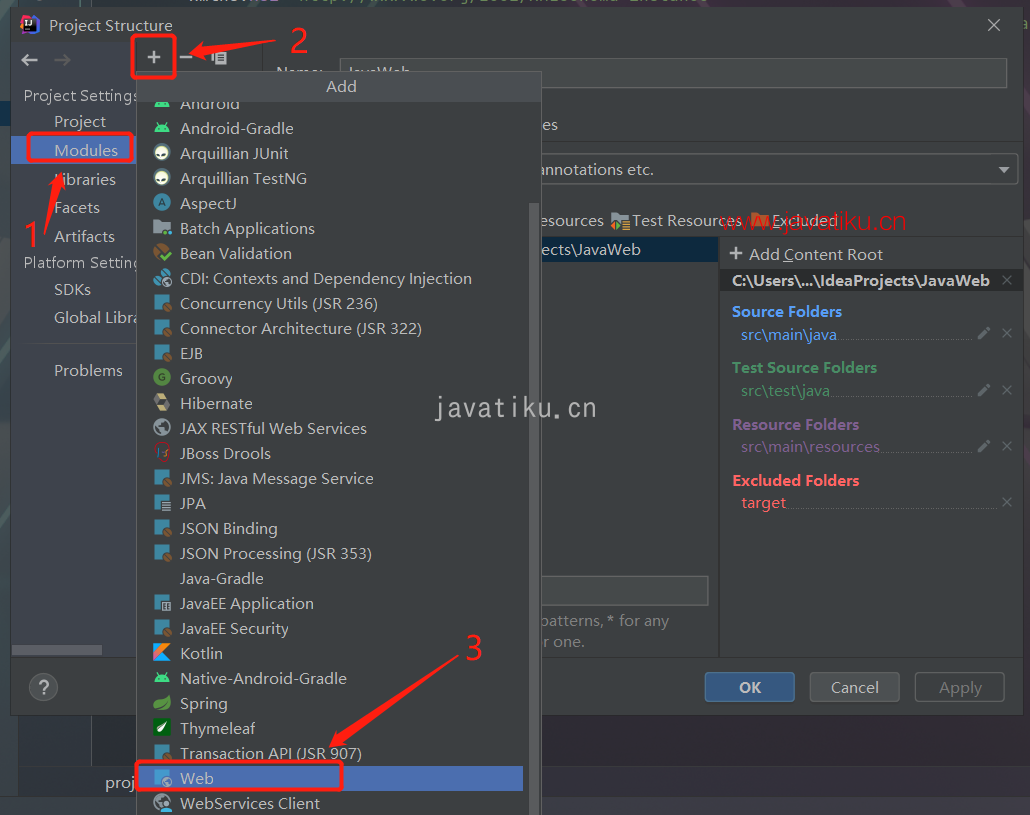Open Global Libraries settings
The image size is (1030, 815).
95,318
